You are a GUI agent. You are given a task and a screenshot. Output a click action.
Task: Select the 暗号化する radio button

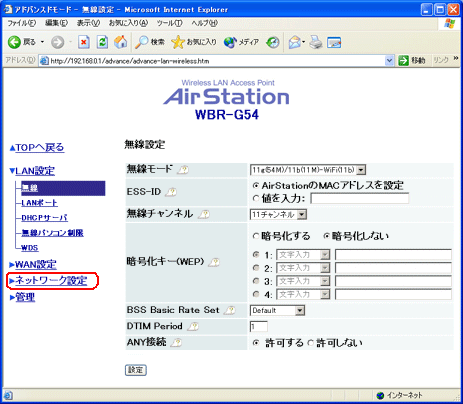(256, 236)
